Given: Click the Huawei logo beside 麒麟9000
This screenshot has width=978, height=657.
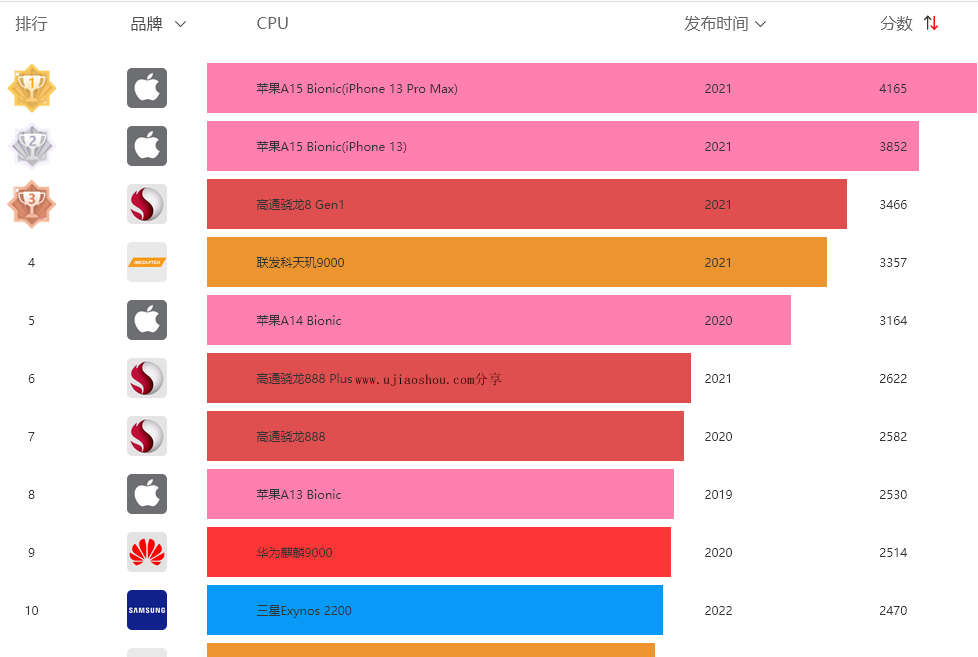Looking at the screenshot, I should tap(147, 552).
